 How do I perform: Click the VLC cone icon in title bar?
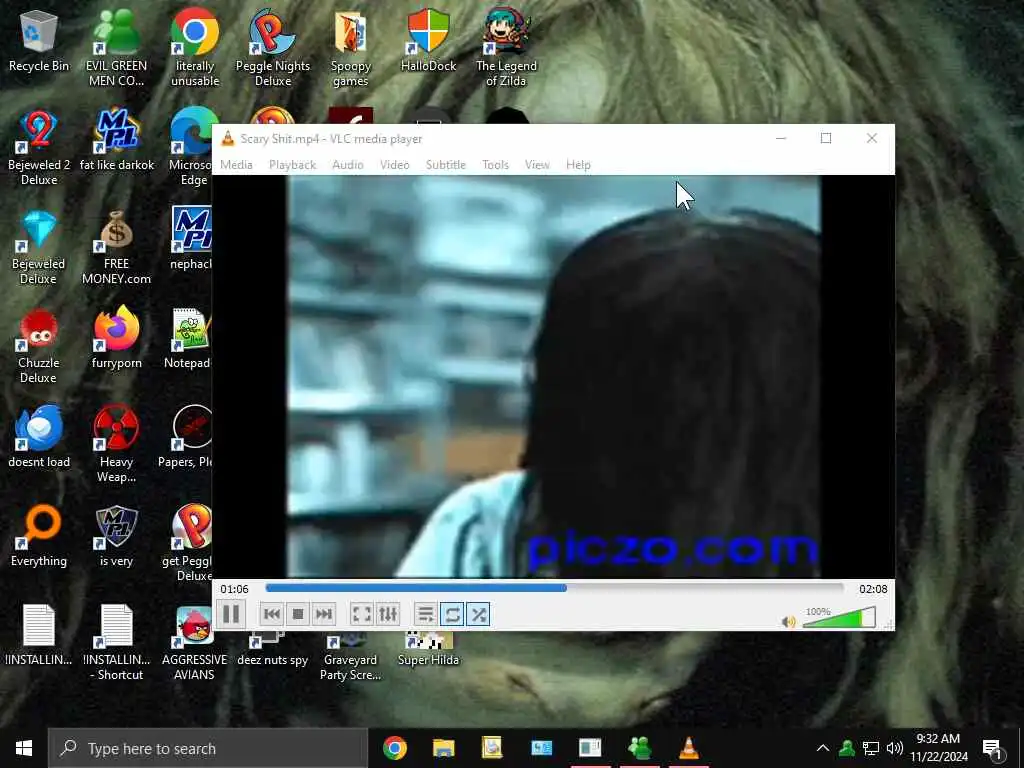228,138
